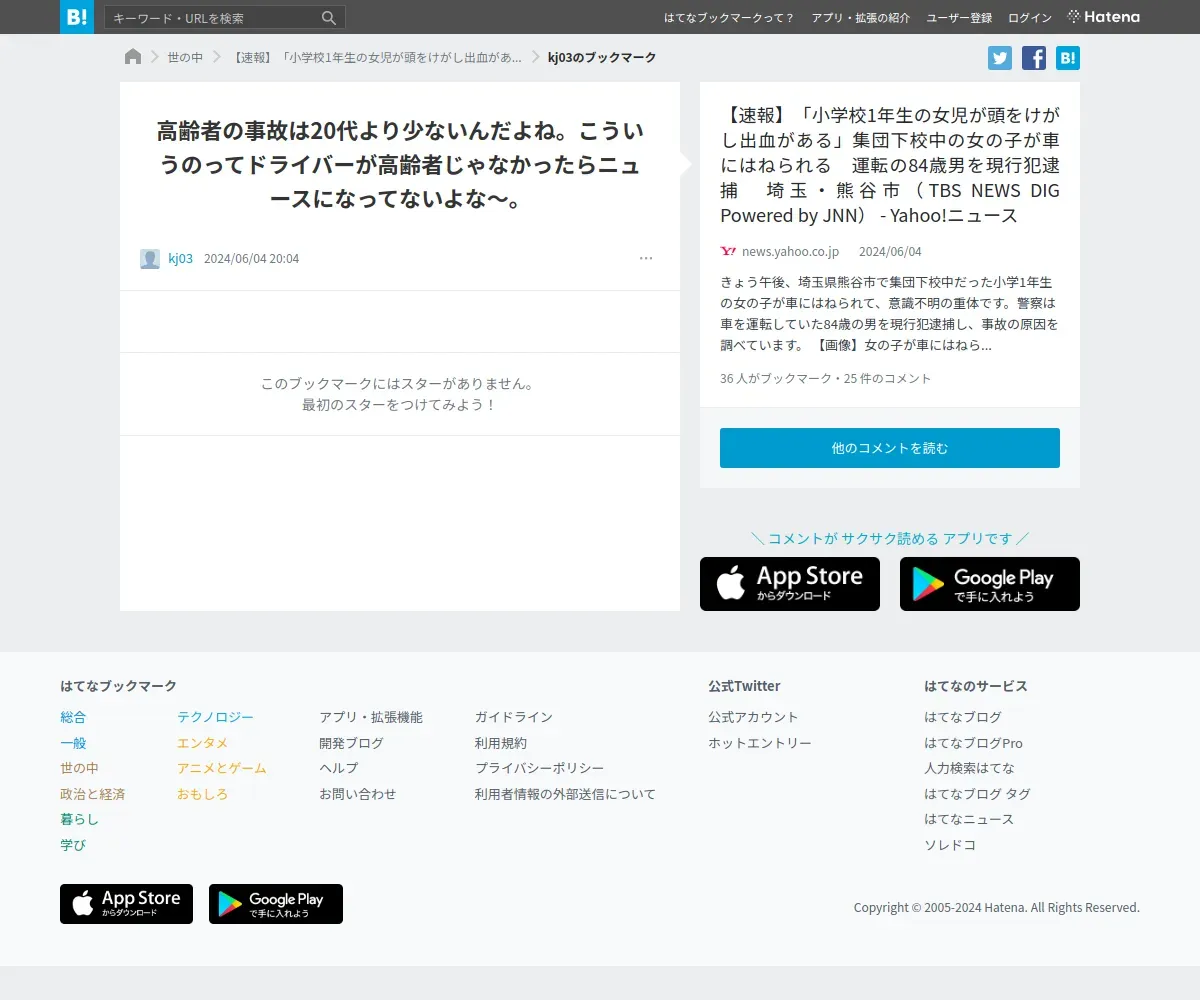Open the 一般 category in the footer
Image resolution: width=1200 pixels, height=1000 pixels.
coord(73,743)
